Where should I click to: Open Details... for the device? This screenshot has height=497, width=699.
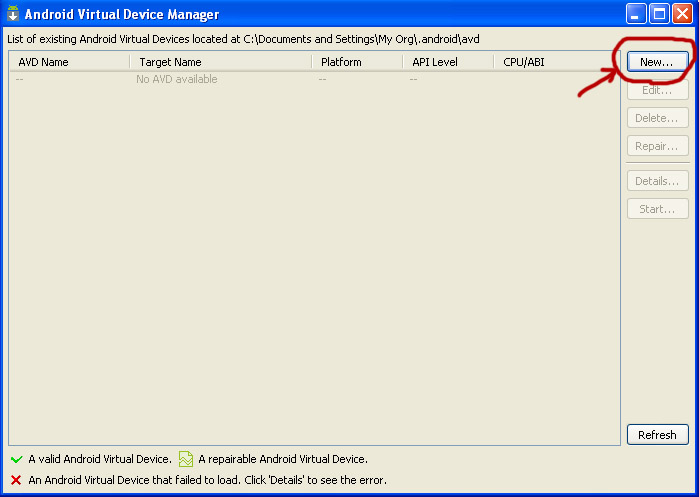(x=657, y=181)
